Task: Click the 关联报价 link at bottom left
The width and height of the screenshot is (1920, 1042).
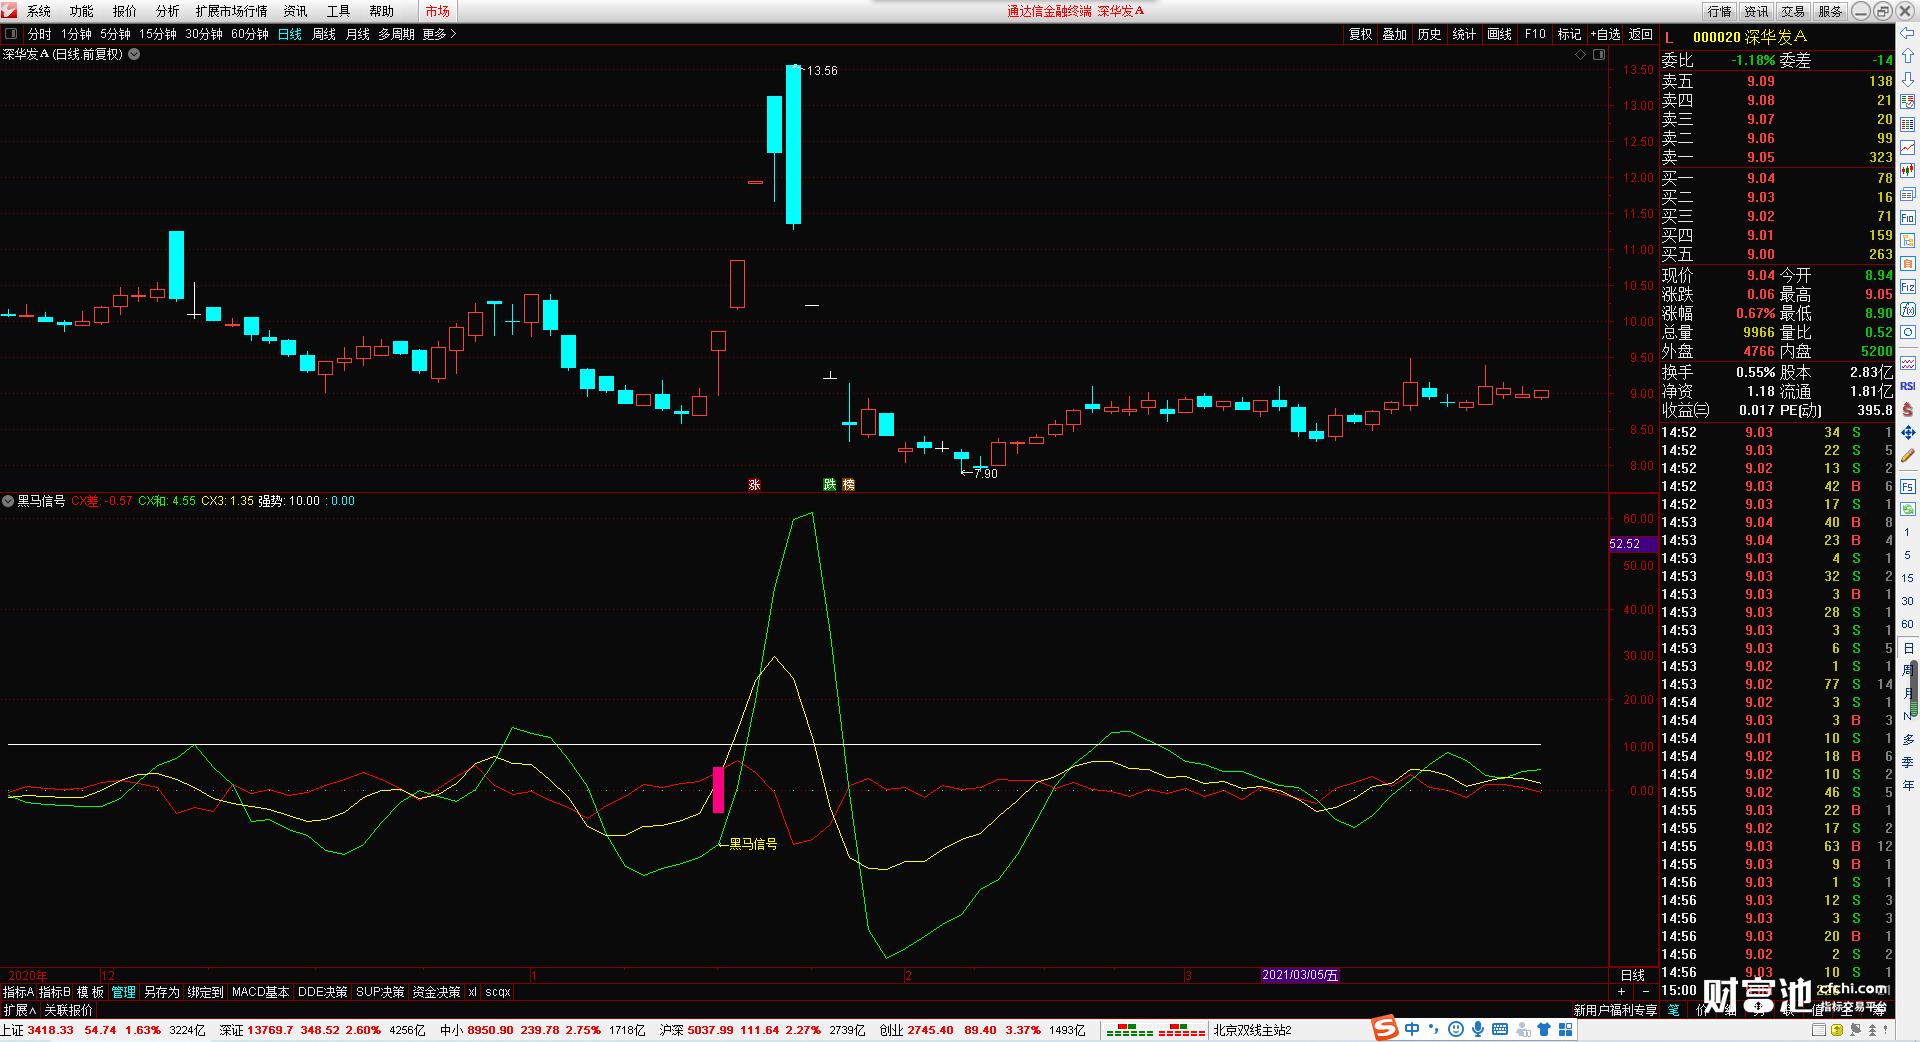Action: 68,1010
